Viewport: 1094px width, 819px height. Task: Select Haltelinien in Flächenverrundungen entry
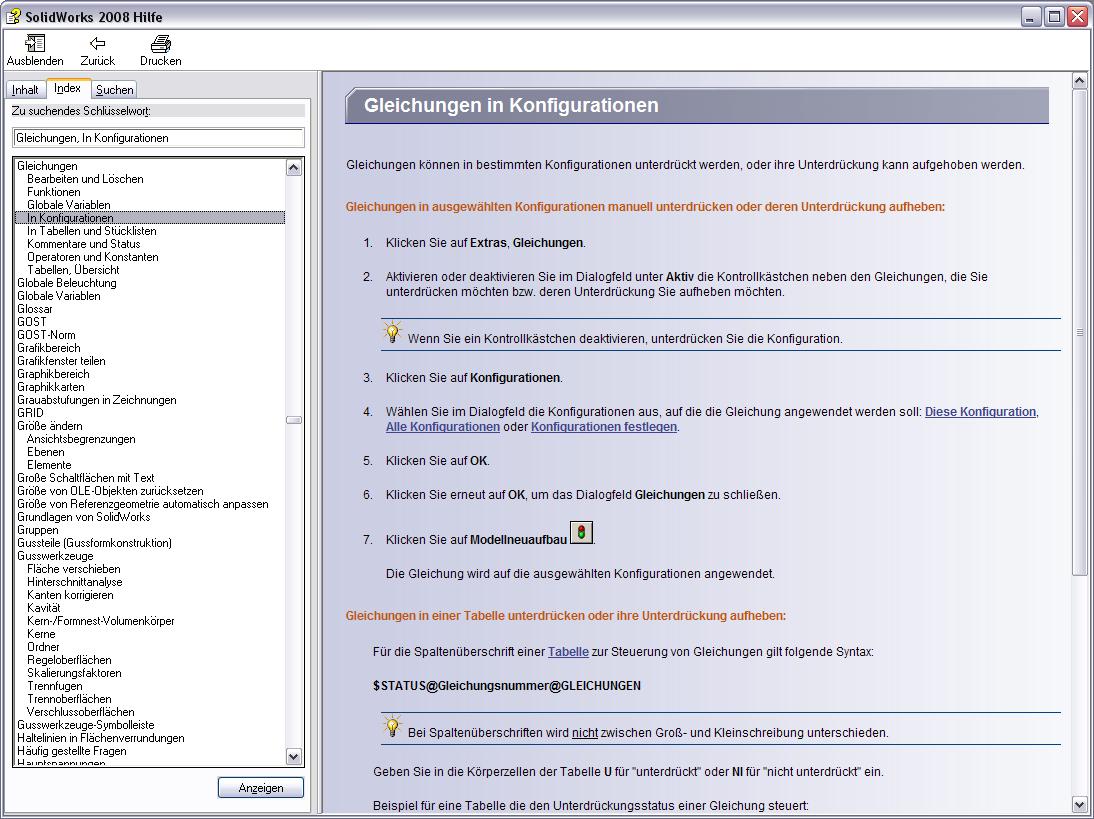tap(100, 739)
